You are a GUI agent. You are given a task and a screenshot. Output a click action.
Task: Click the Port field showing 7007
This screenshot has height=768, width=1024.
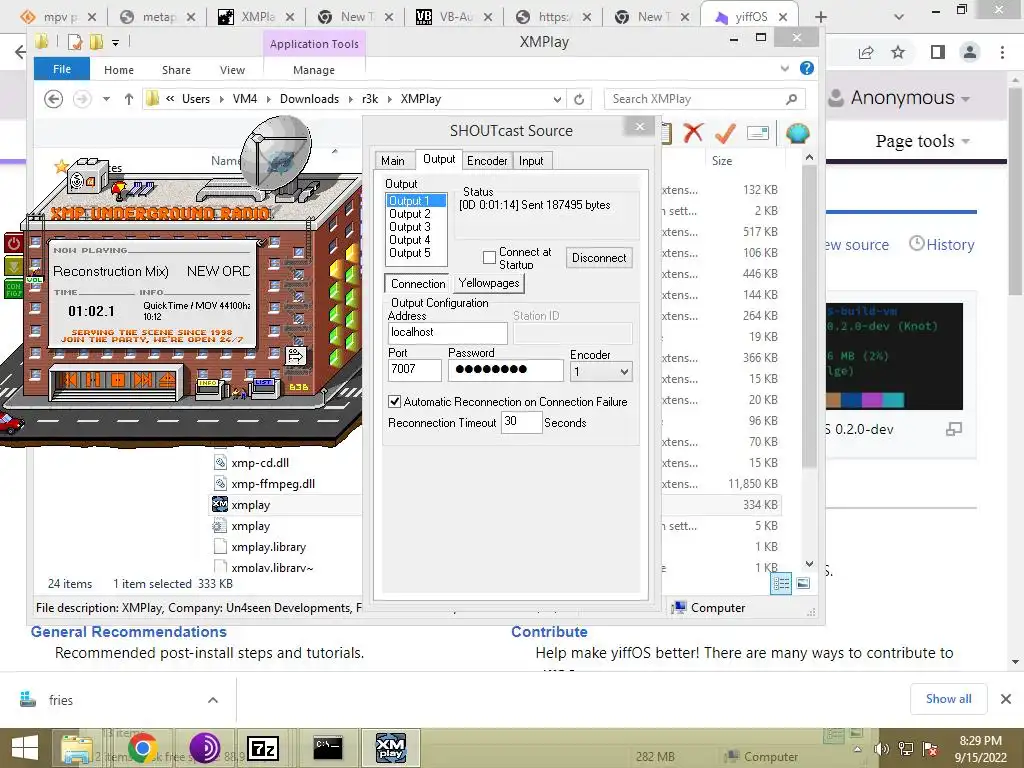pyautogui.click(x=415, y=370)
